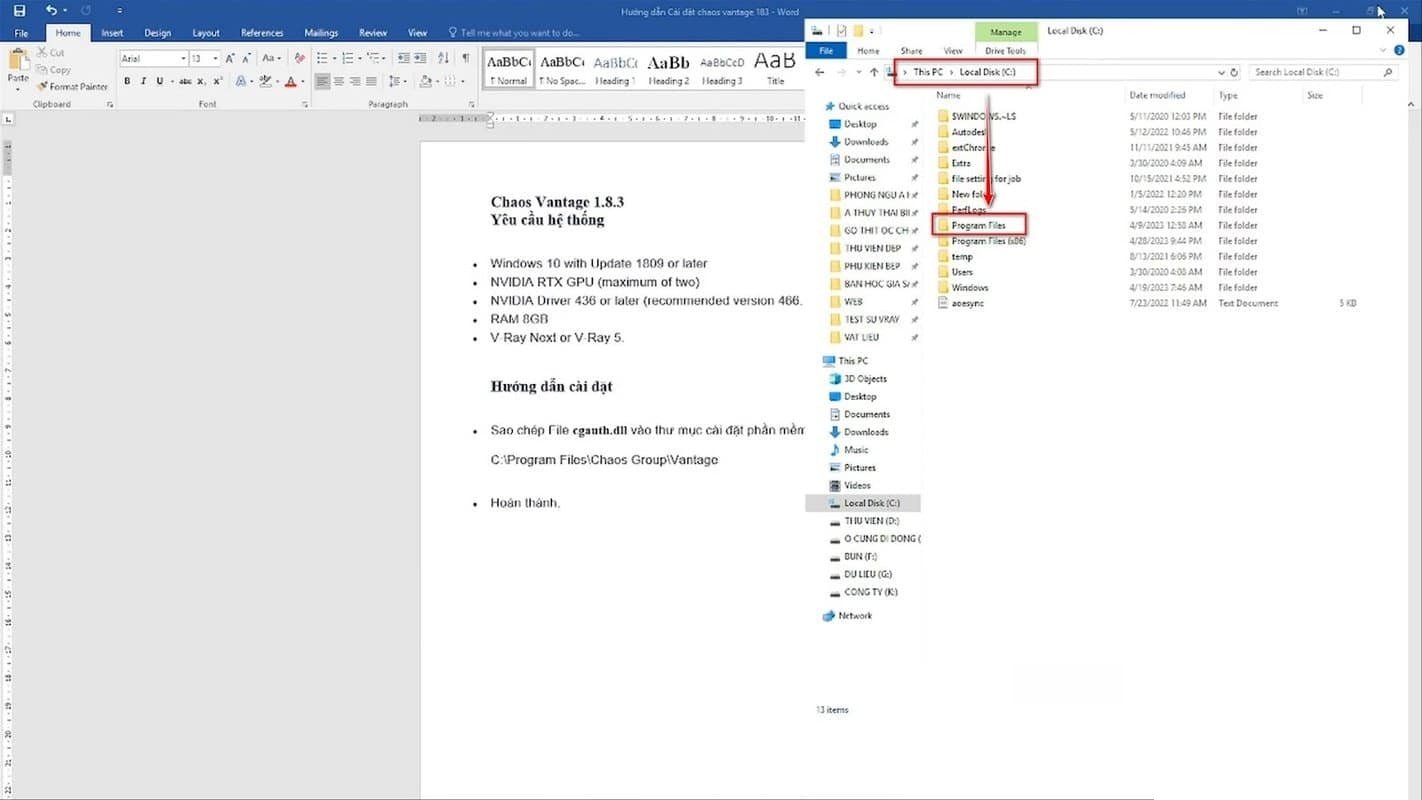The image size is (1422, 800).
Task: Open the Paragraph dialog launcher
Action: click(471, 104)
